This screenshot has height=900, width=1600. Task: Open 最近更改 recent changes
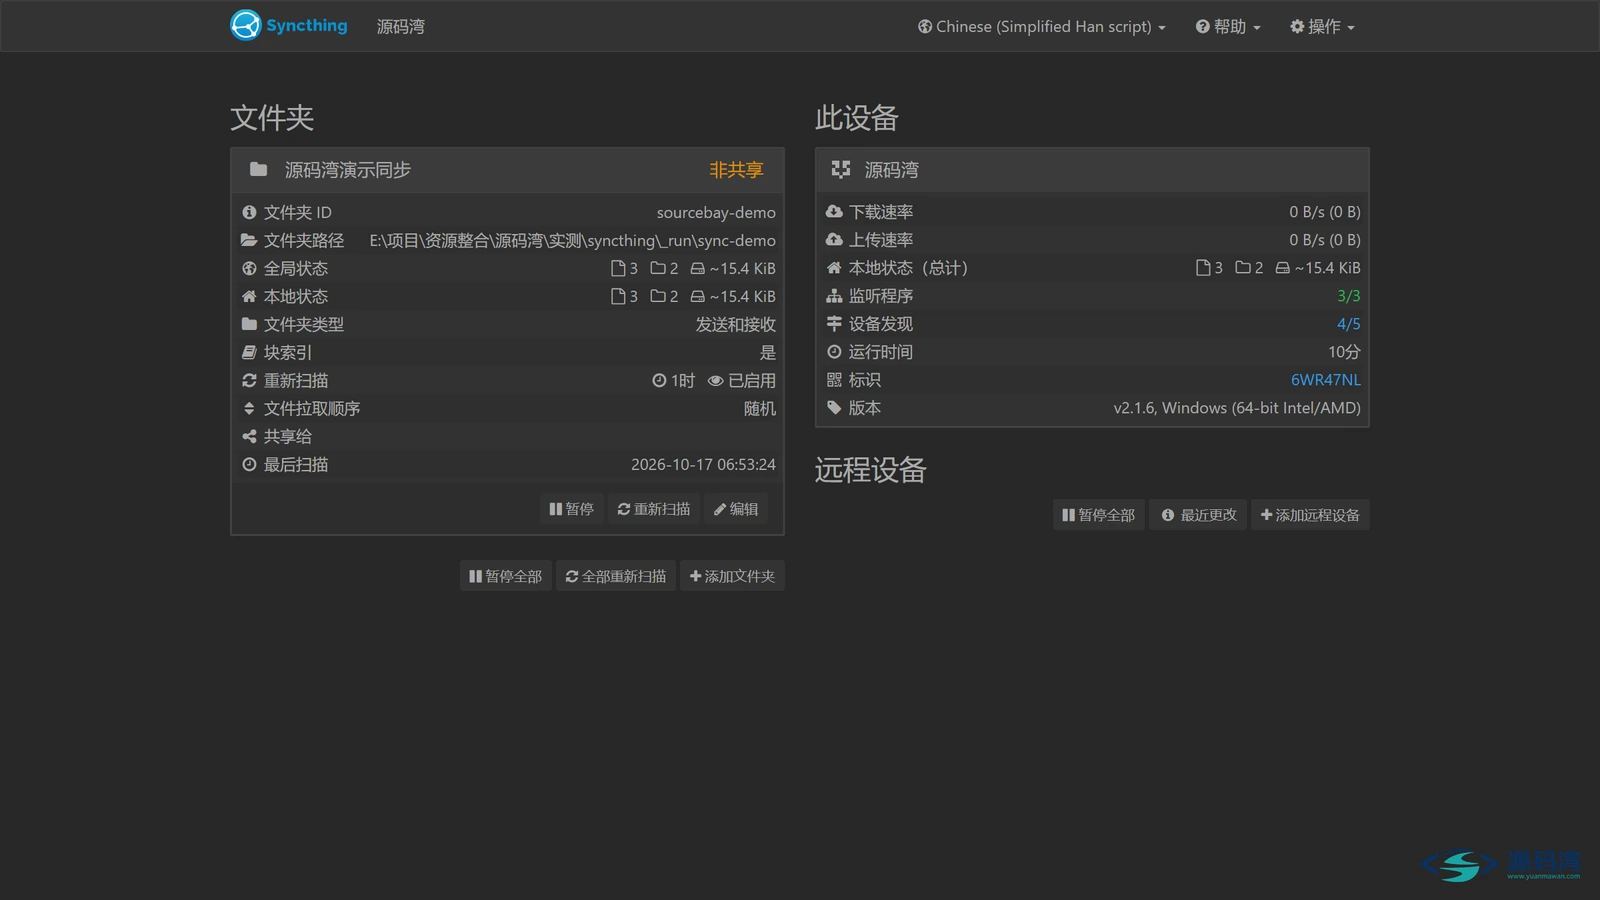click(x=1198, y=515)
